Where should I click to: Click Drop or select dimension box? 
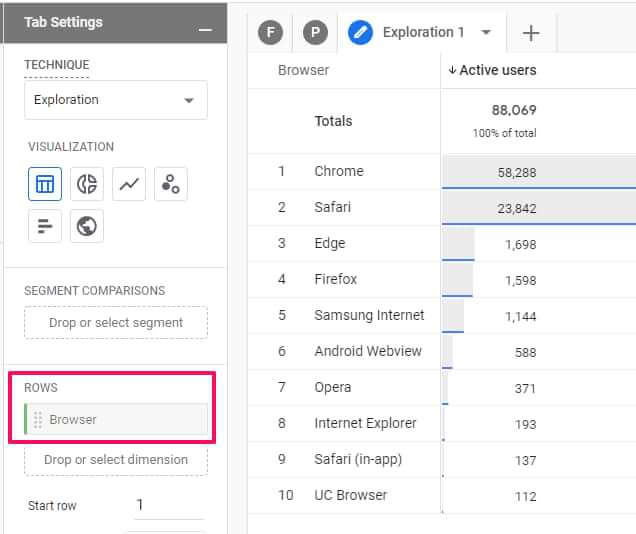click(116, 460)
